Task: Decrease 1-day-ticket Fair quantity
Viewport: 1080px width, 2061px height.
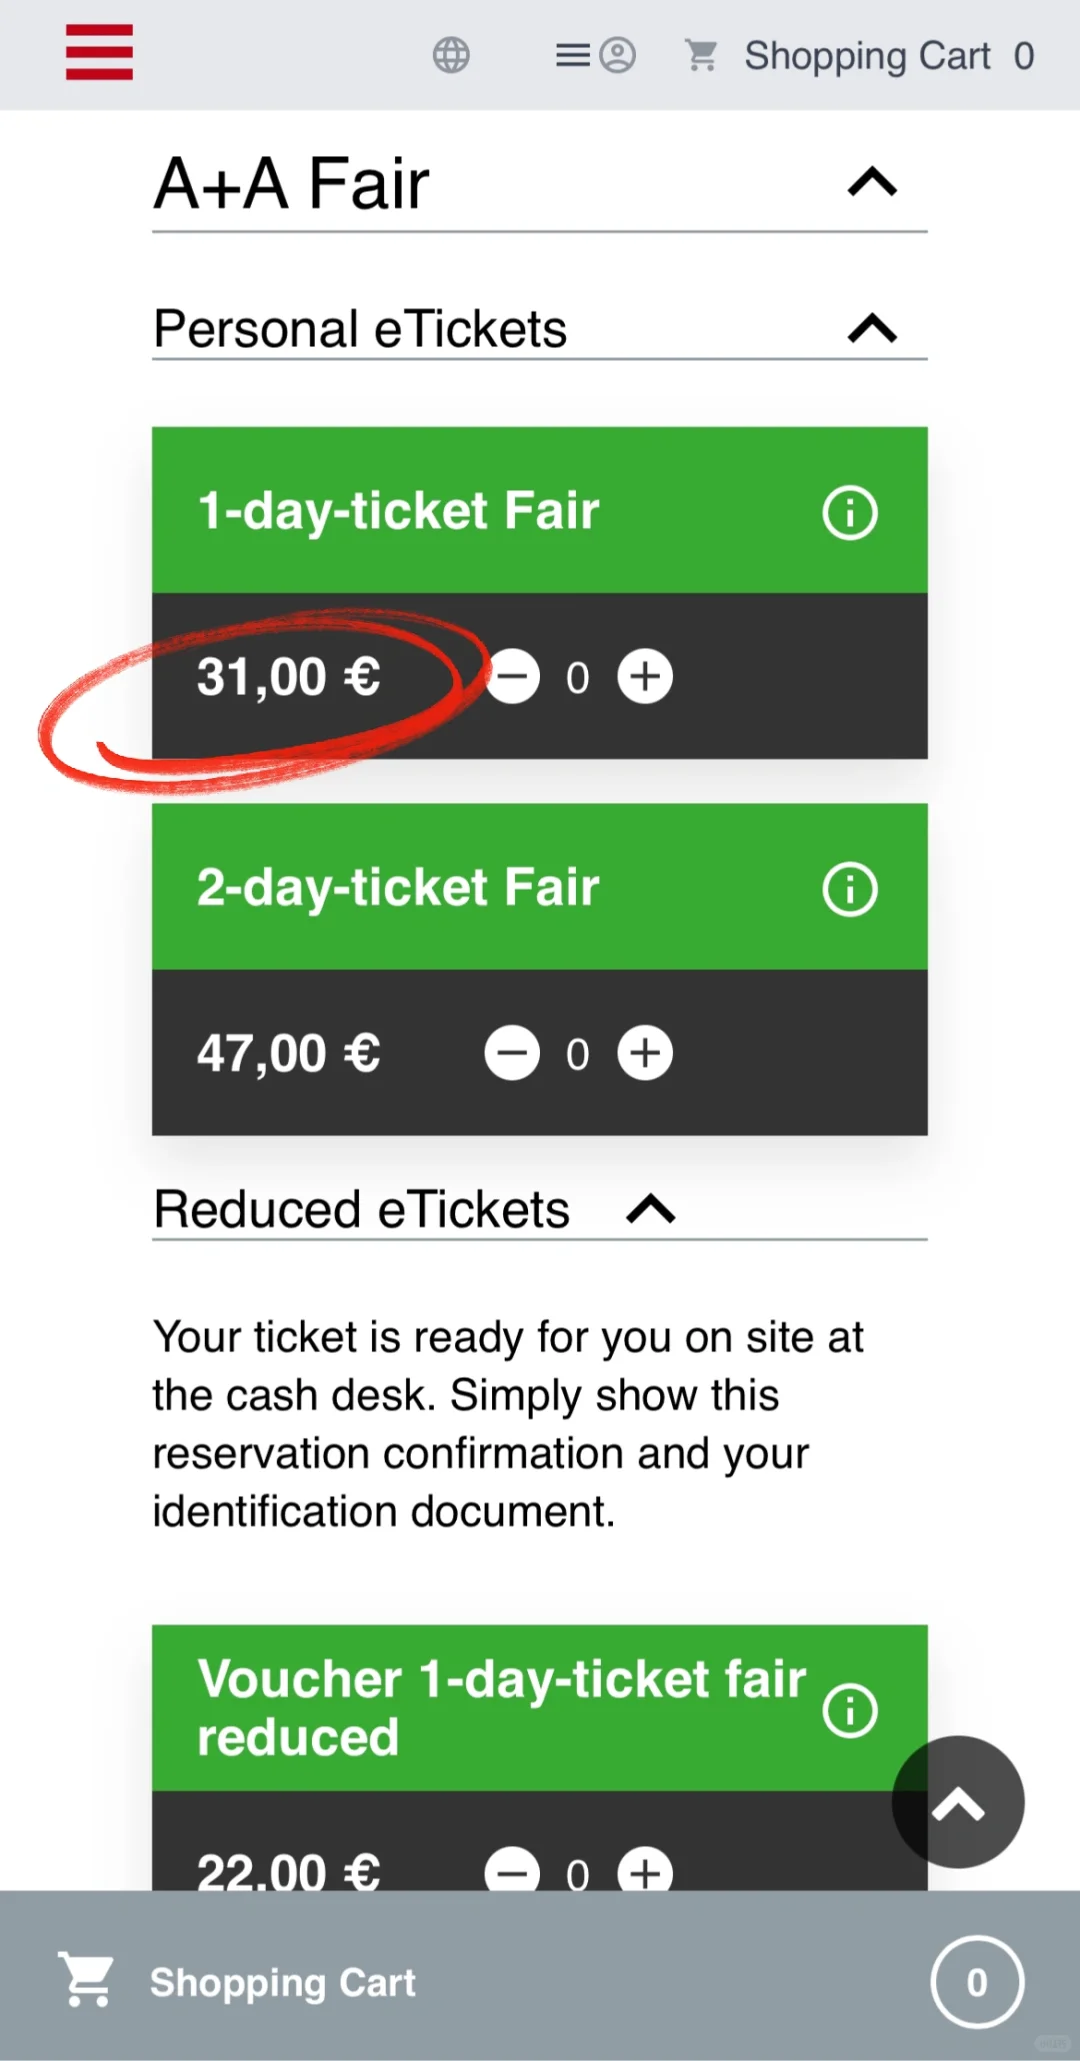Action: [x=513, y=677]
